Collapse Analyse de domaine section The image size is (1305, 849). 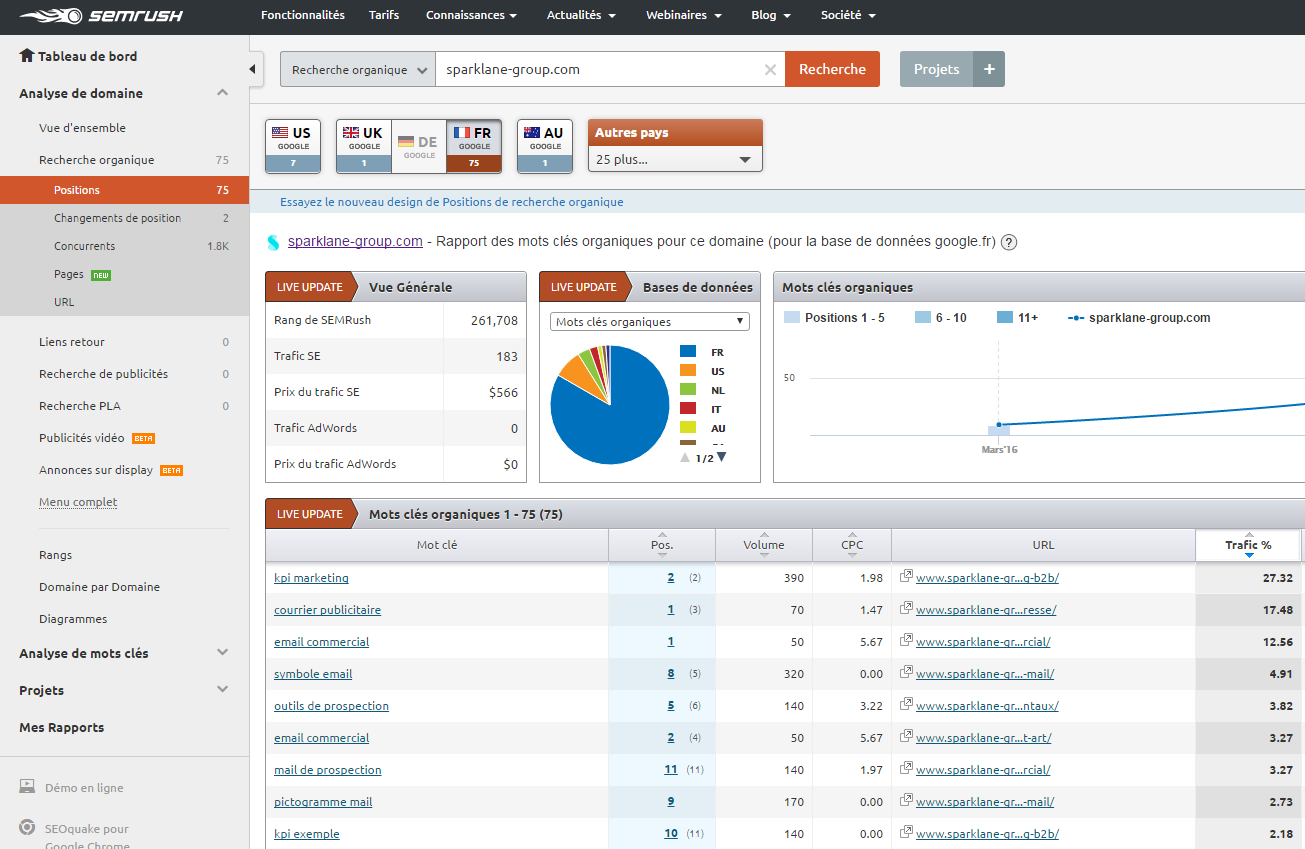222,93
